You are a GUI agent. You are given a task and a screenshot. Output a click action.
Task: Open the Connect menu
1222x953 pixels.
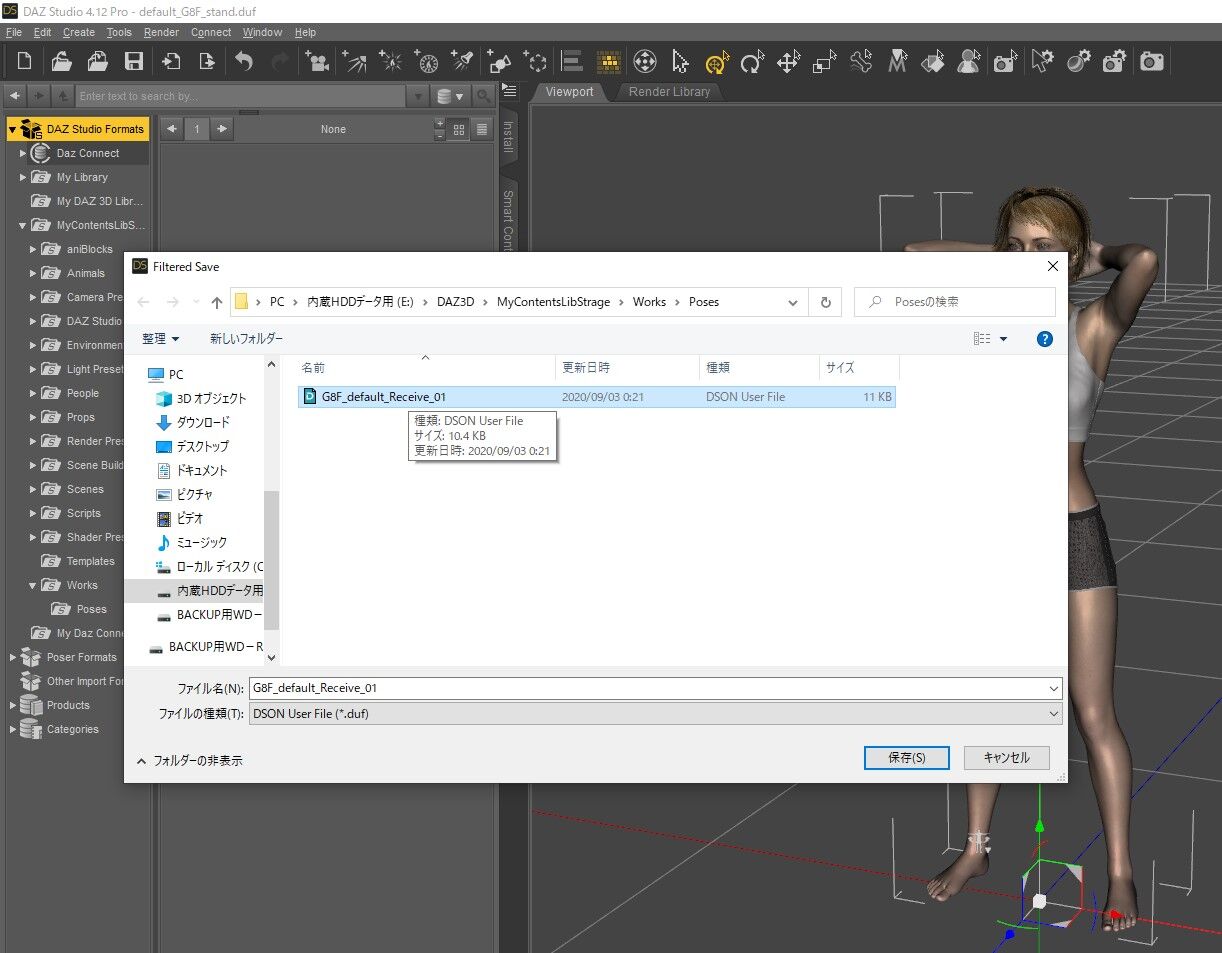point(211,32)
